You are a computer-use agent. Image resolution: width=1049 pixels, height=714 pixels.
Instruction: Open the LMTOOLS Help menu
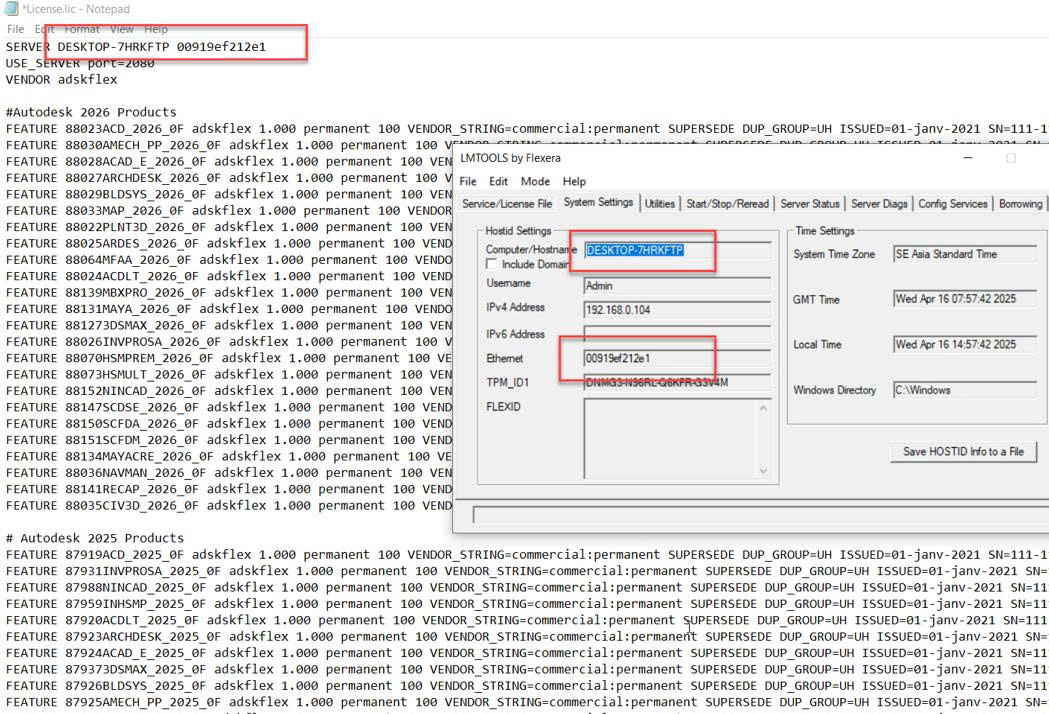[x=574, y=181]
